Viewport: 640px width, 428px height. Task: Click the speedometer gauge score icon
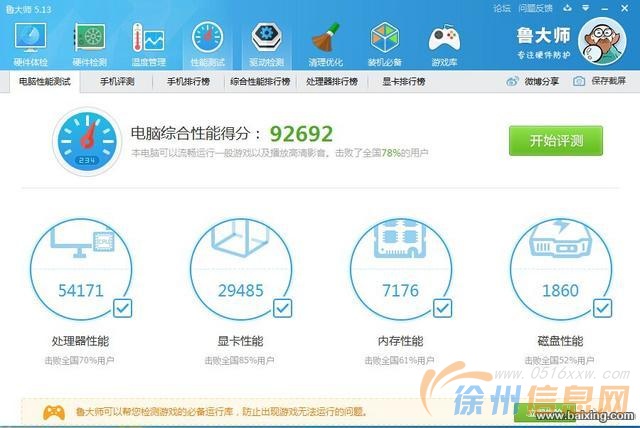coord(87,141)
